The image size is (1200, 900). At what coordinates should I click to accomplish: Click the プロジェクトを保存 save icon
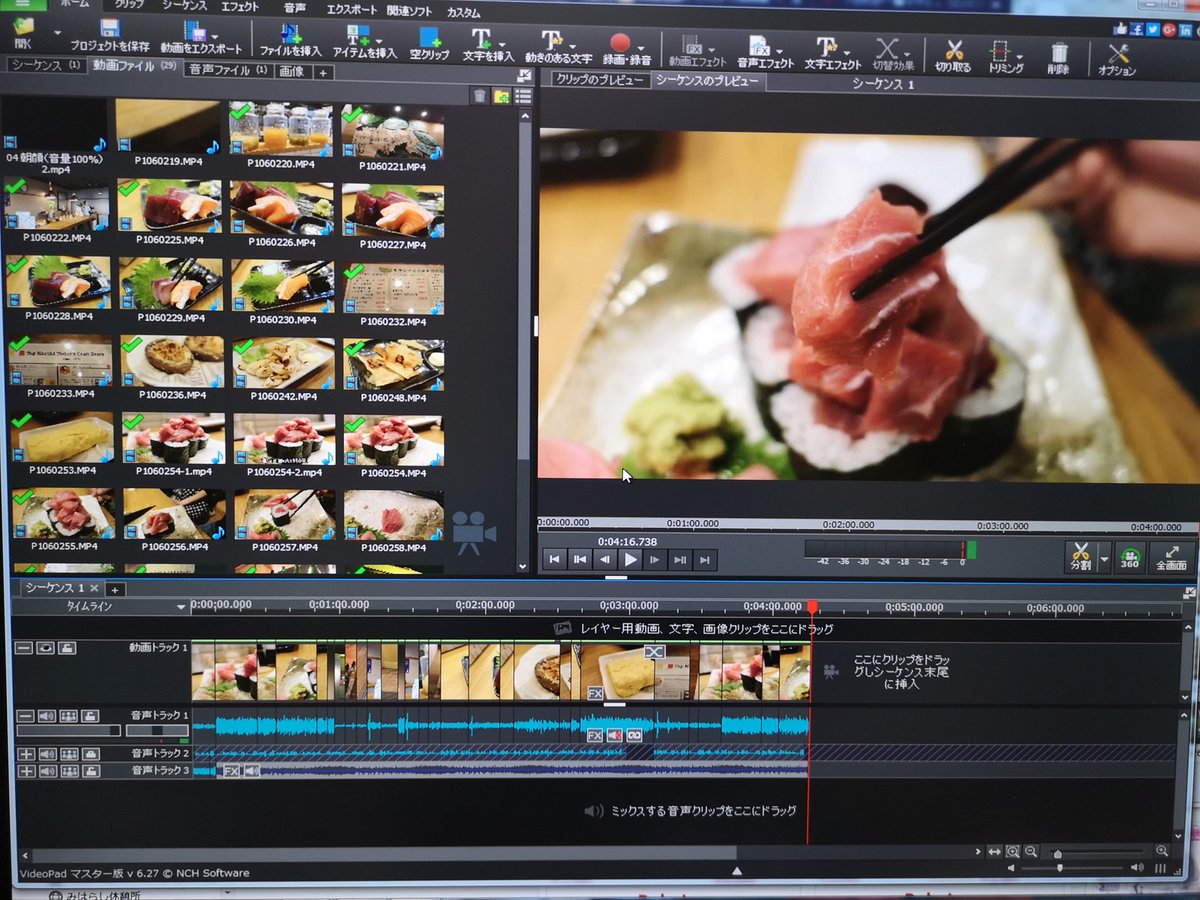110,30
